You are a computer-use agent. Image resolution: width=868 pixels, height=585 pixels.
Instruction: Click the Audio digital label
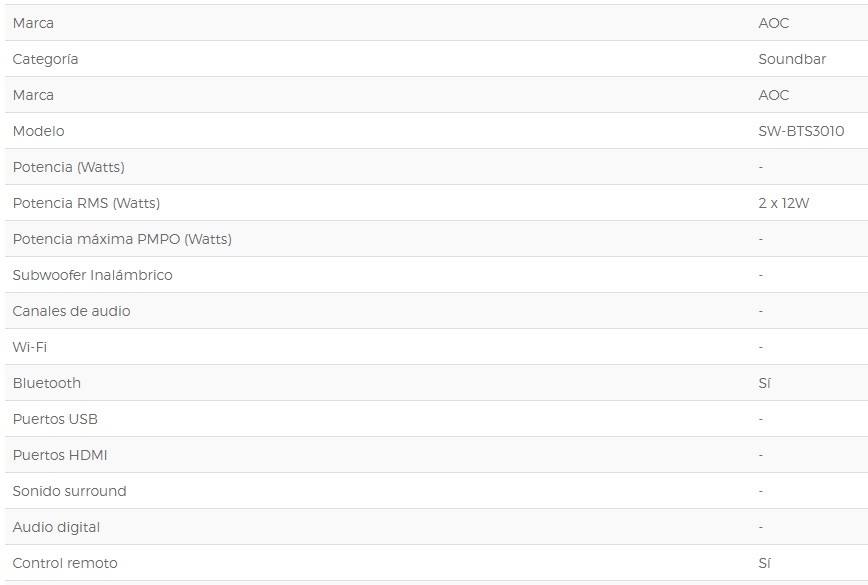pyautogui.click(x=56, y=527)
